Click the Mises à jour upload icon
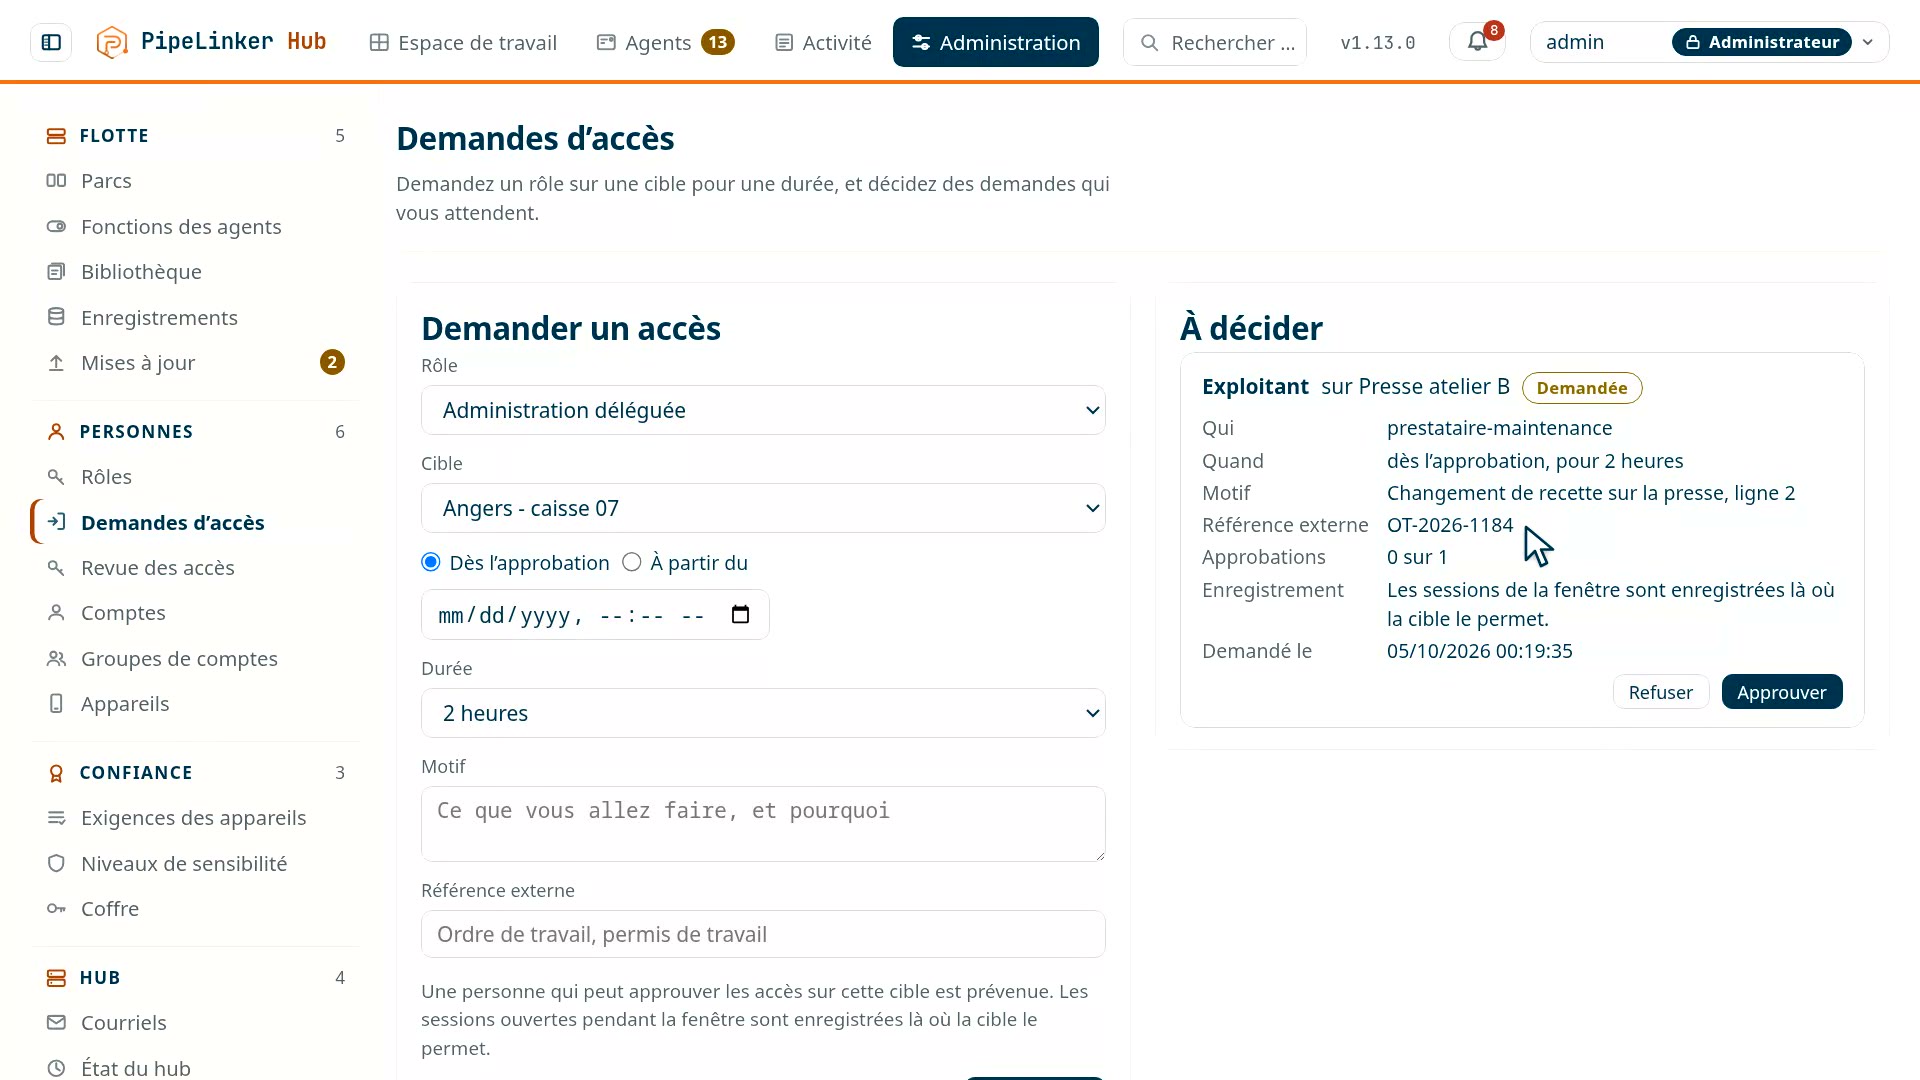The image size is (1920, 1080). pyautogui.click(x=56, y=363)
